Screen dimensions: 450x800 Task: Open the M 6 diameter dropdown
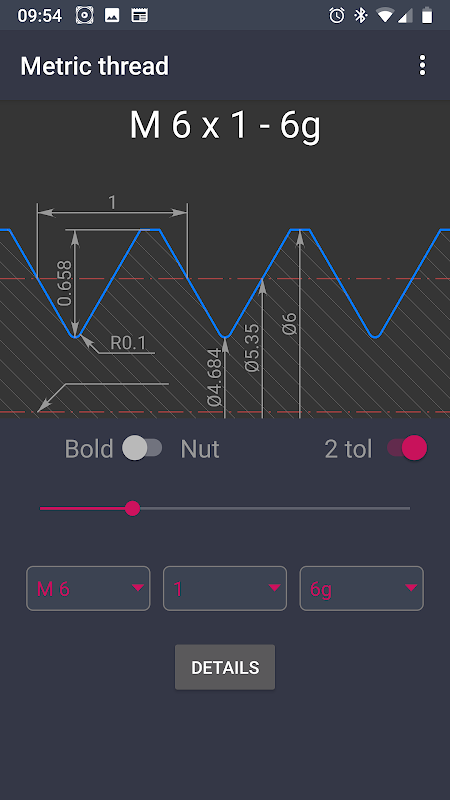coord(88,588)
